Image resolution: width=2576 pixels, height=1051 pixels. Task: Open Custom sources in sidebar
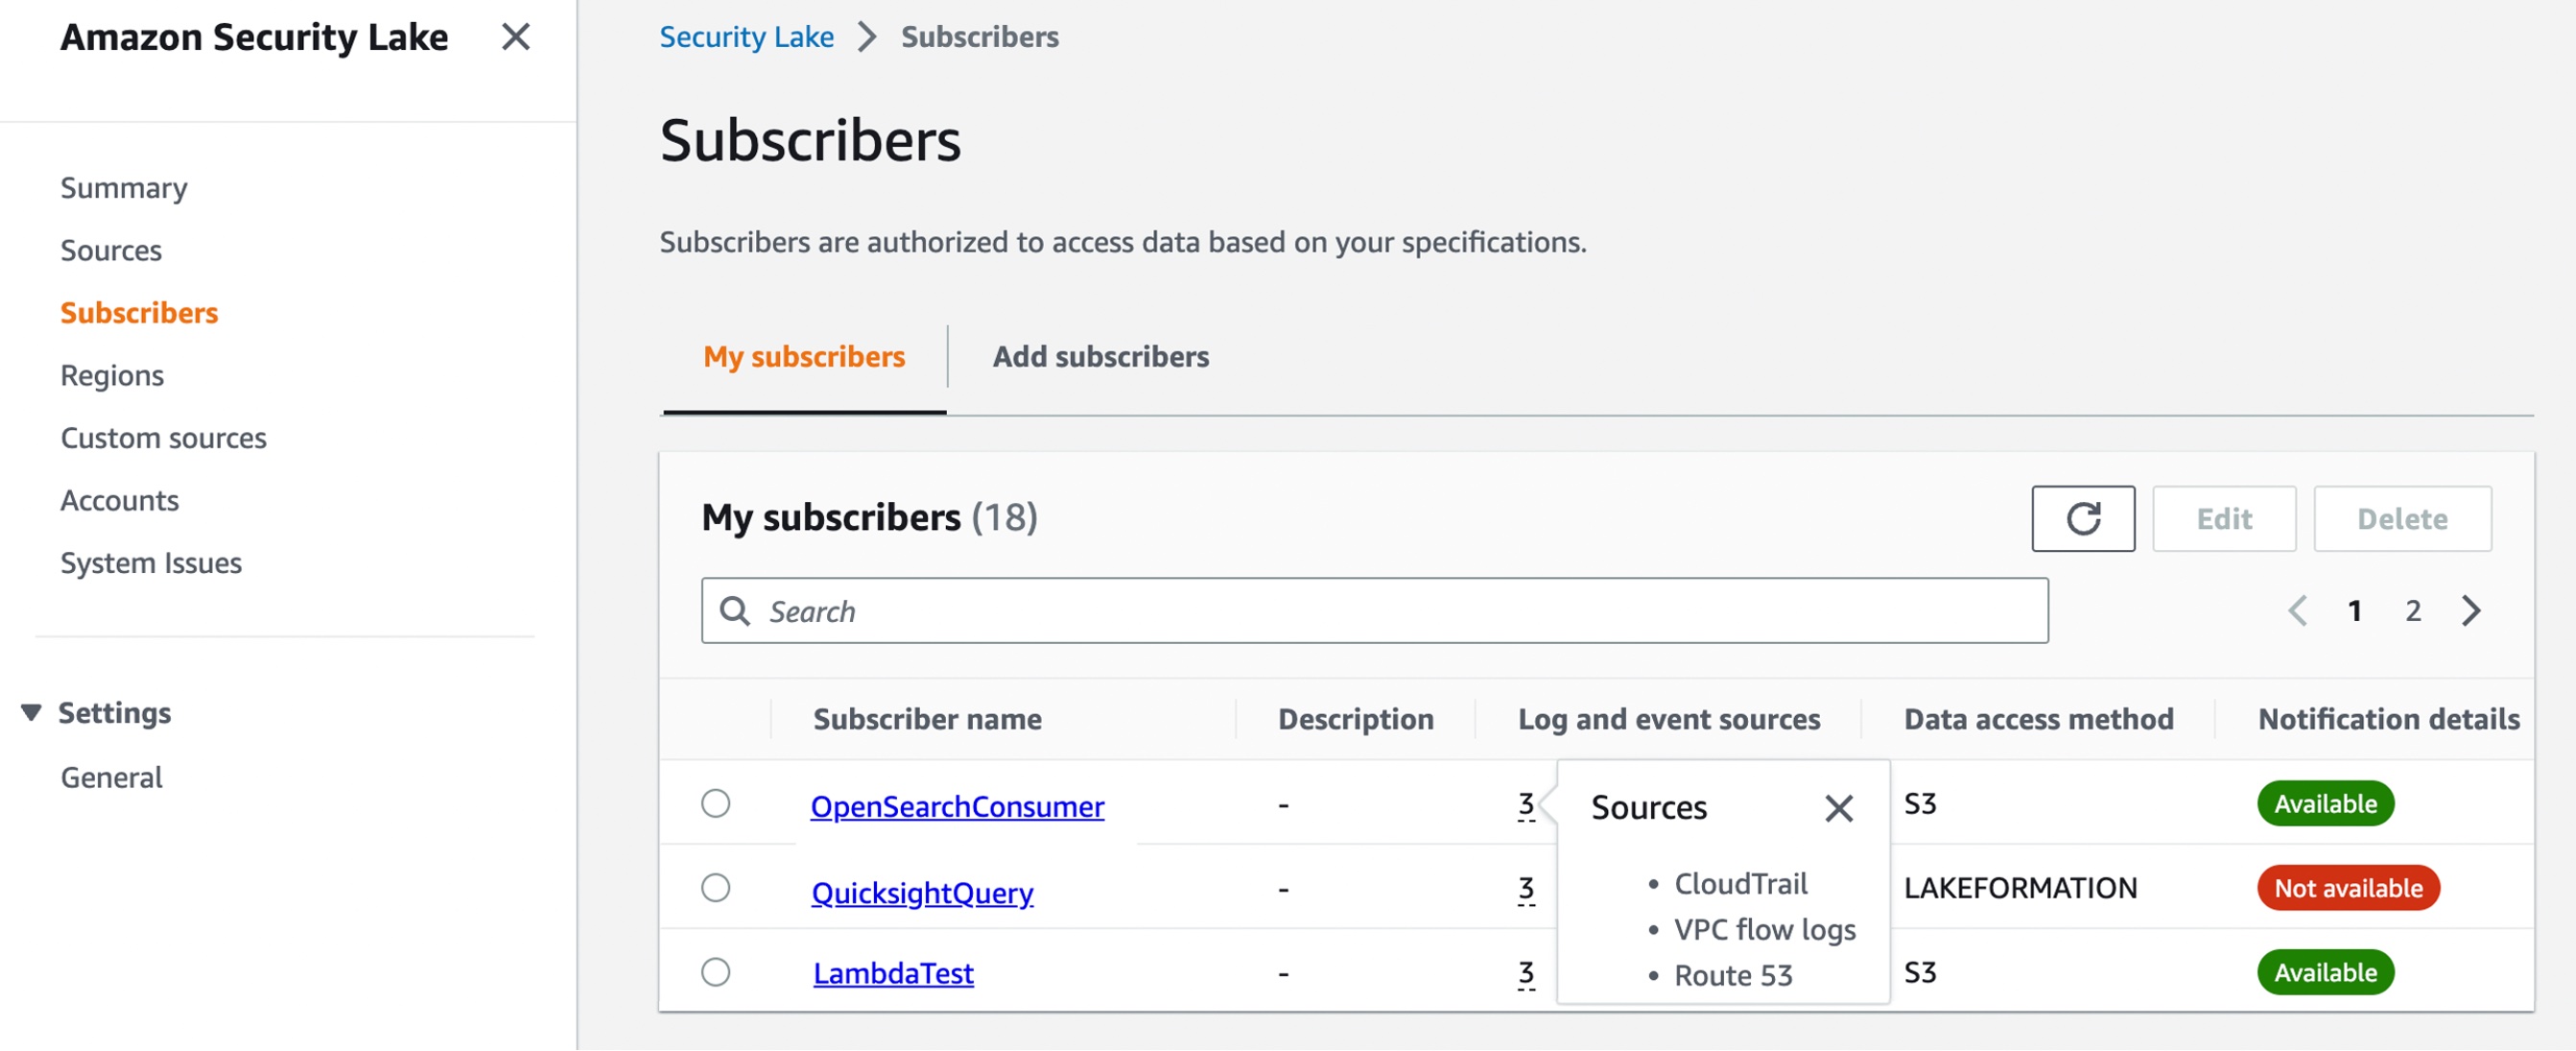pyautogui.click(x=163, y=438)
